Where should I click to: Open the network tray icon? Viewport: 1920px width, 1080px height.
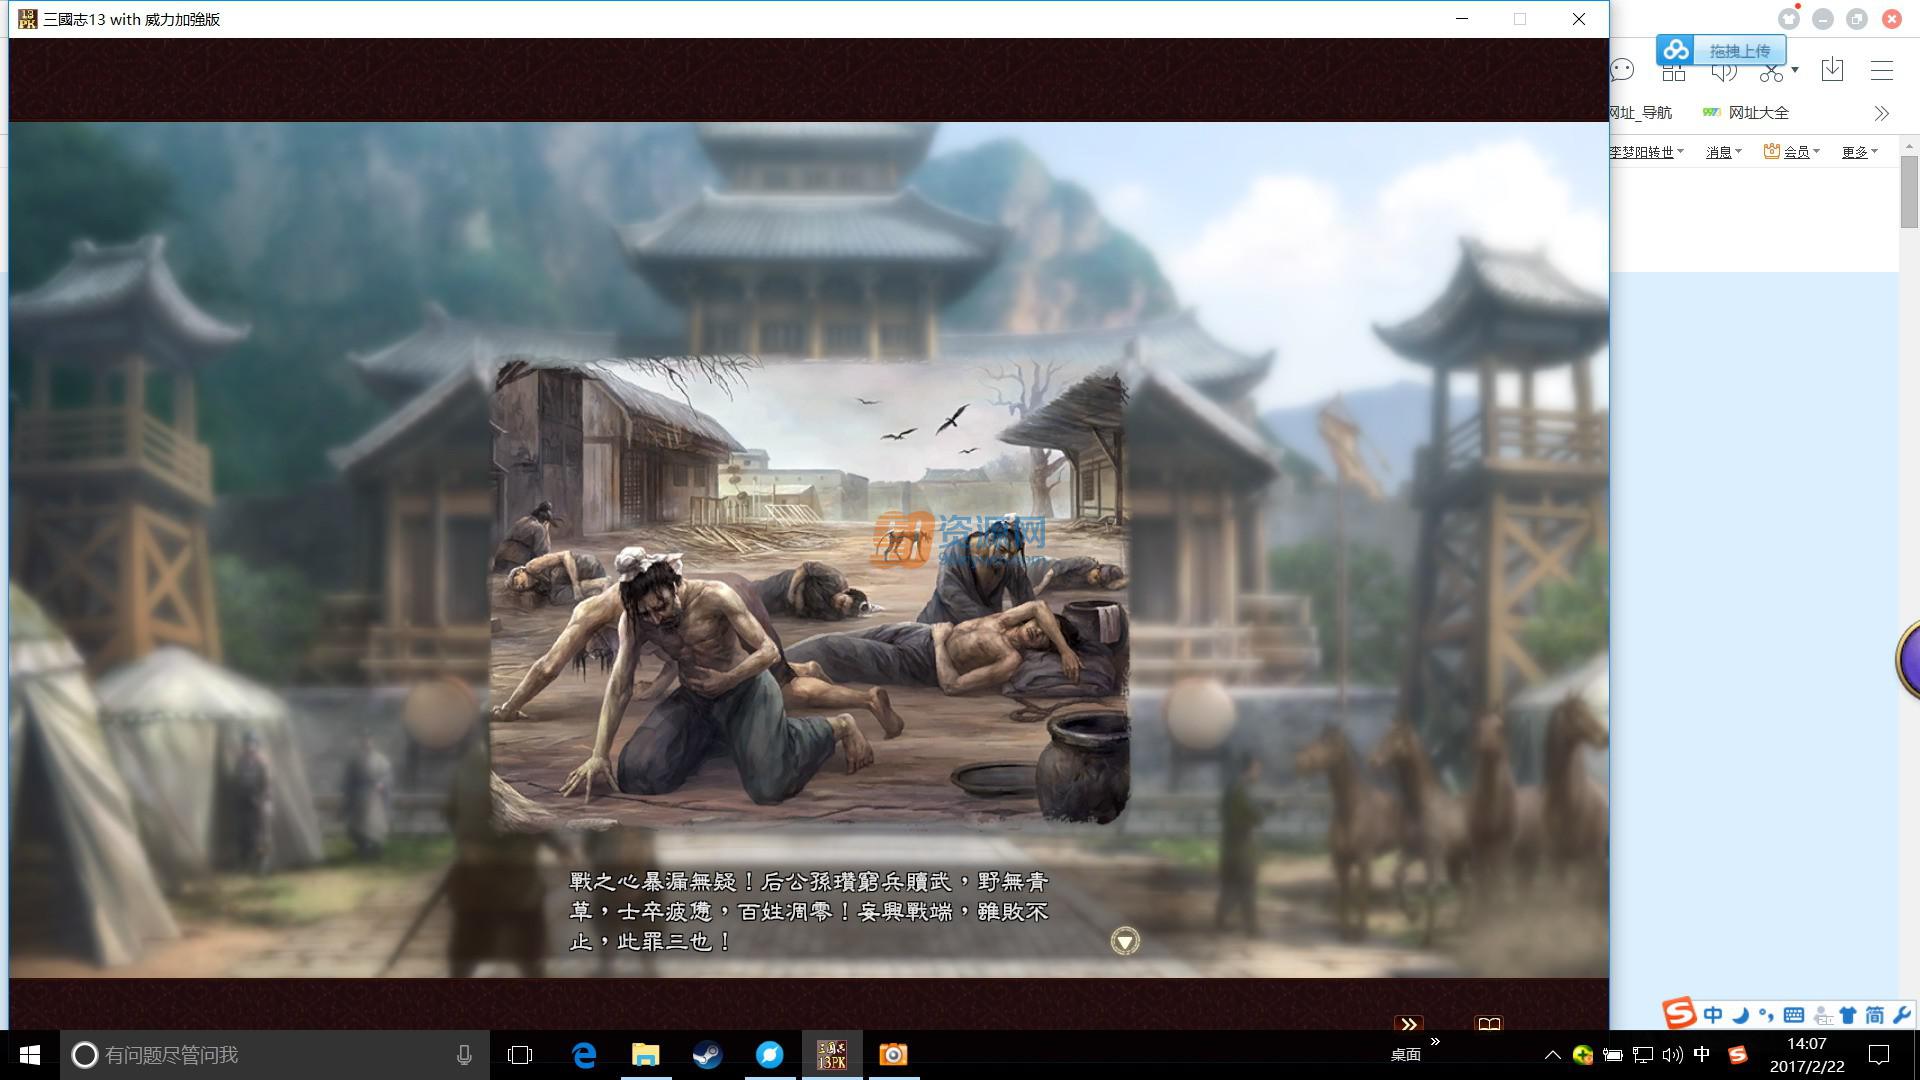1643,1055
